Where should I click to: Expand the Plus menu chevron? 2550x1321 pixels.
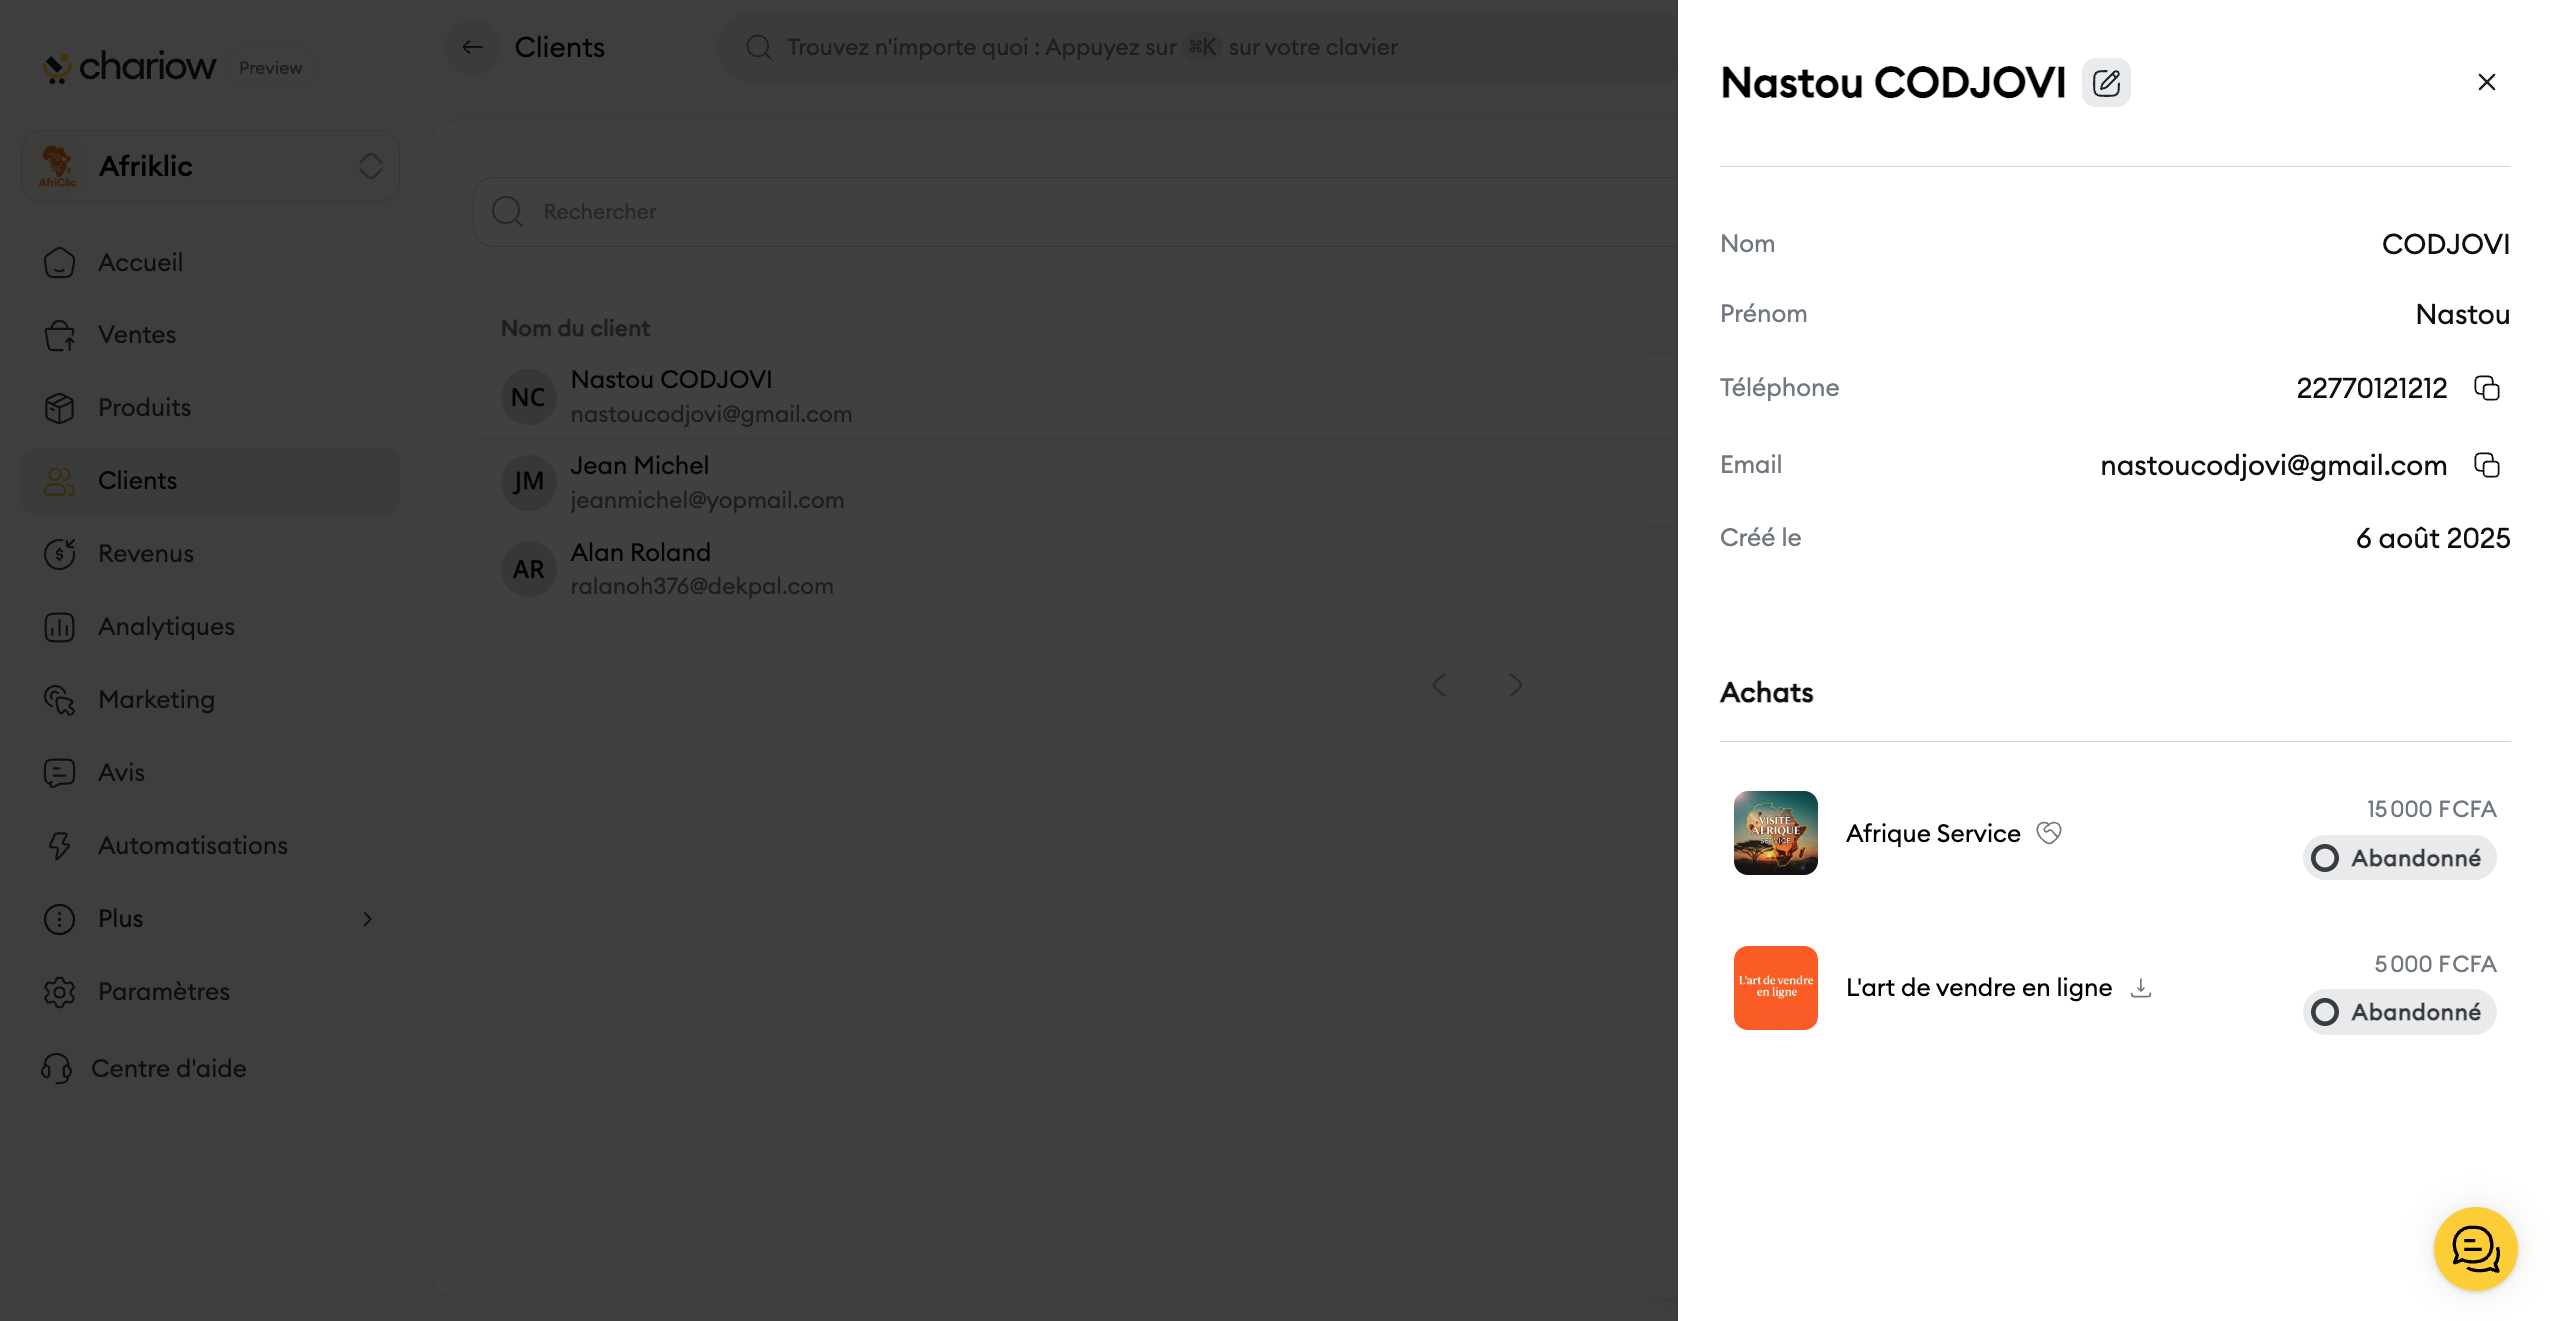click(x=367, y=919)
